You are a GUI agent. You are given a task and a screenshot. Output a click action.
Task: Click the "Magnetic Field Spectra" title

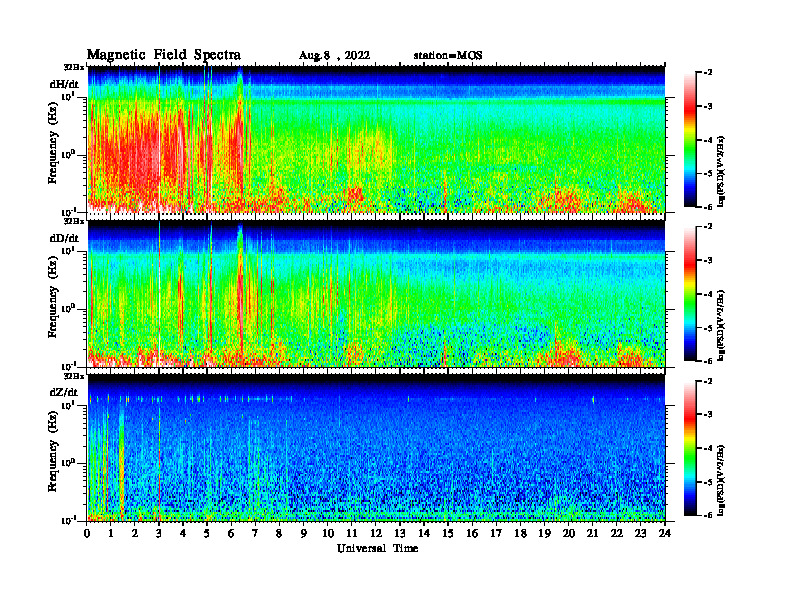point(164,55)
